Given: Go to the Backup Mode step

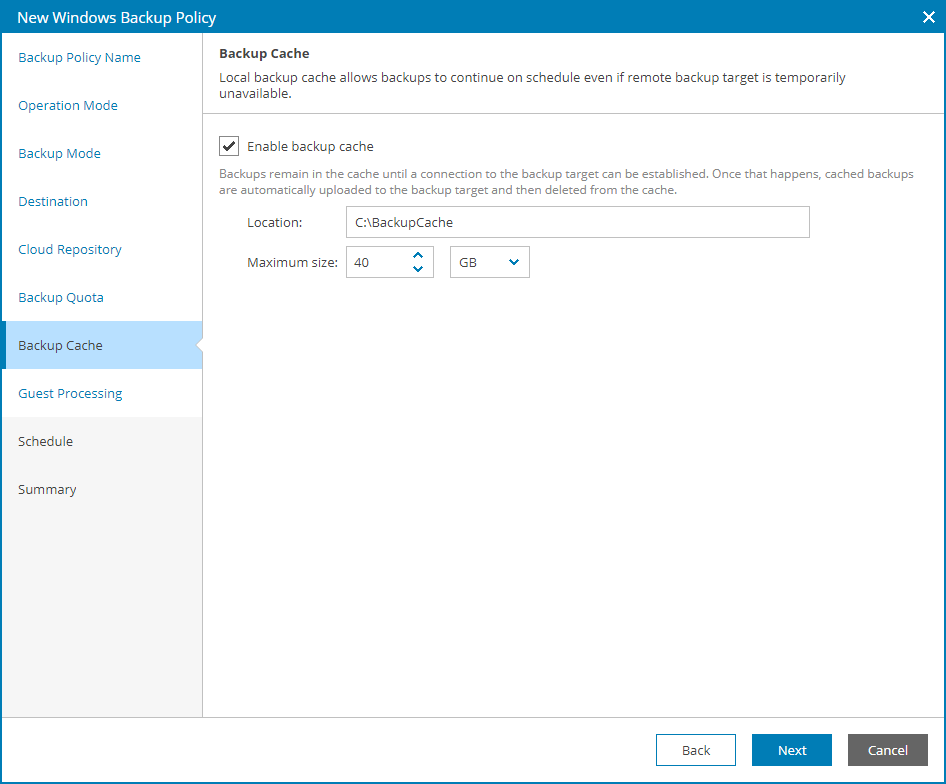Looking at the screenshot, I should coord(59,153).
